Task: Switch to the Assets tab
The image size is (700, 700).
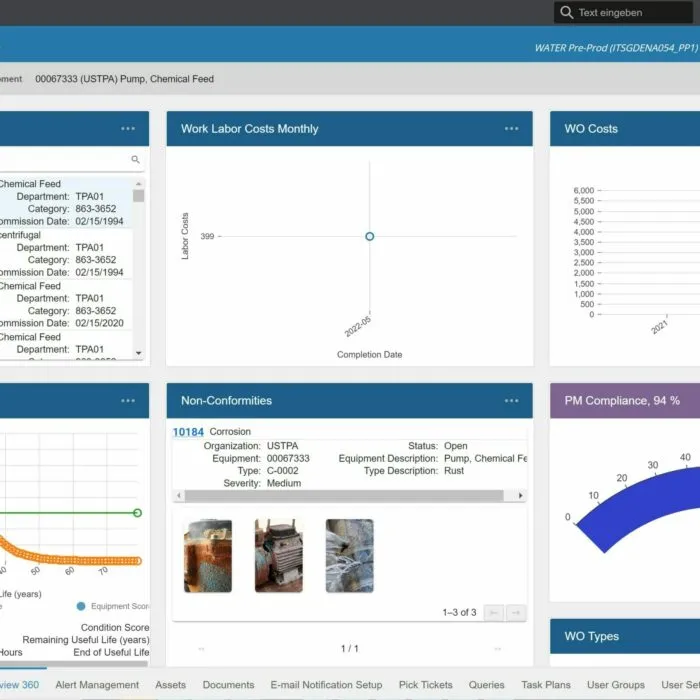Action: pos(171,684)
